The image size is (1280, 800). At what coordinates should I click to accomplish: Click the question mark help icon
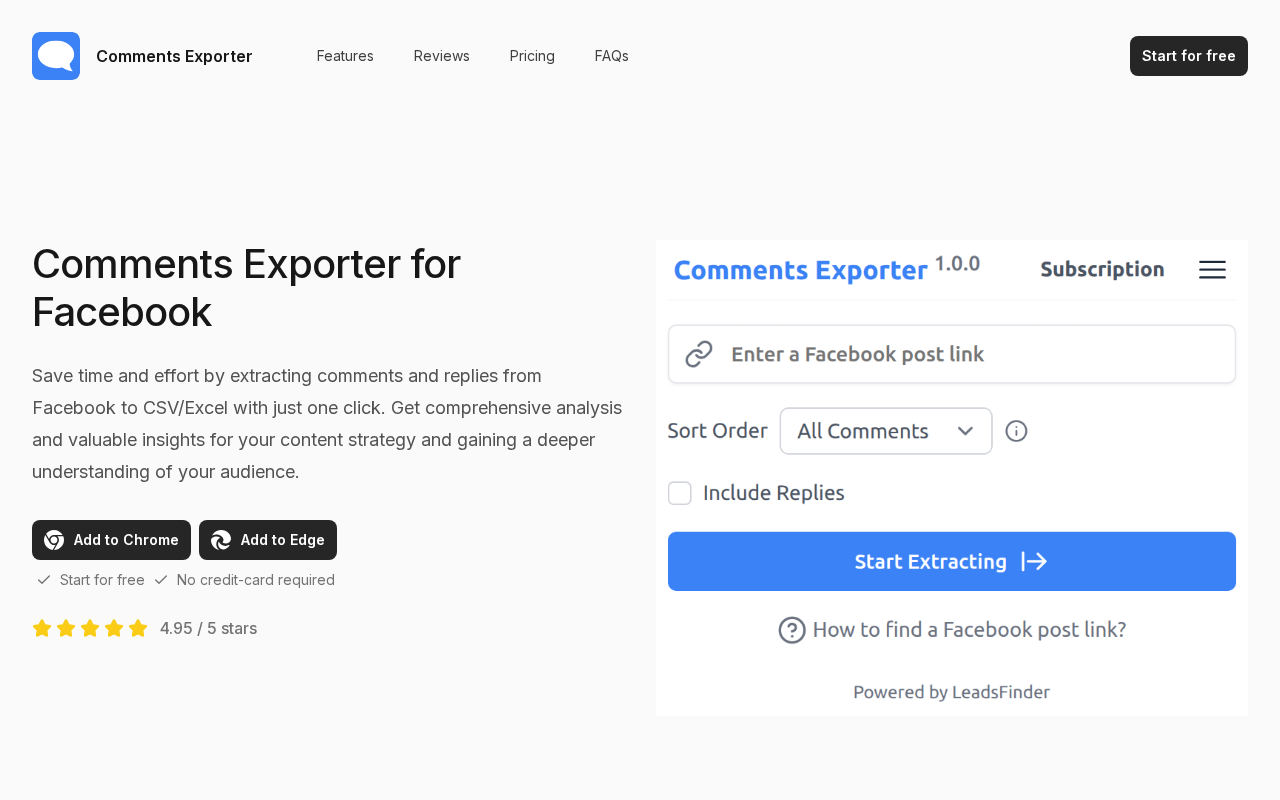point(792,630)
